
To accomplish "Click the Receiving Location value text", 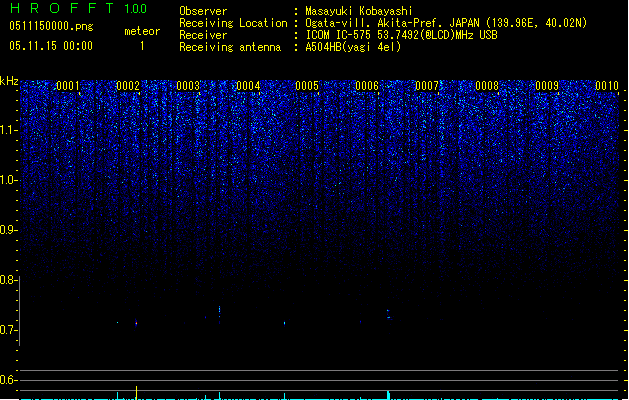I will [x=446, y=23].
